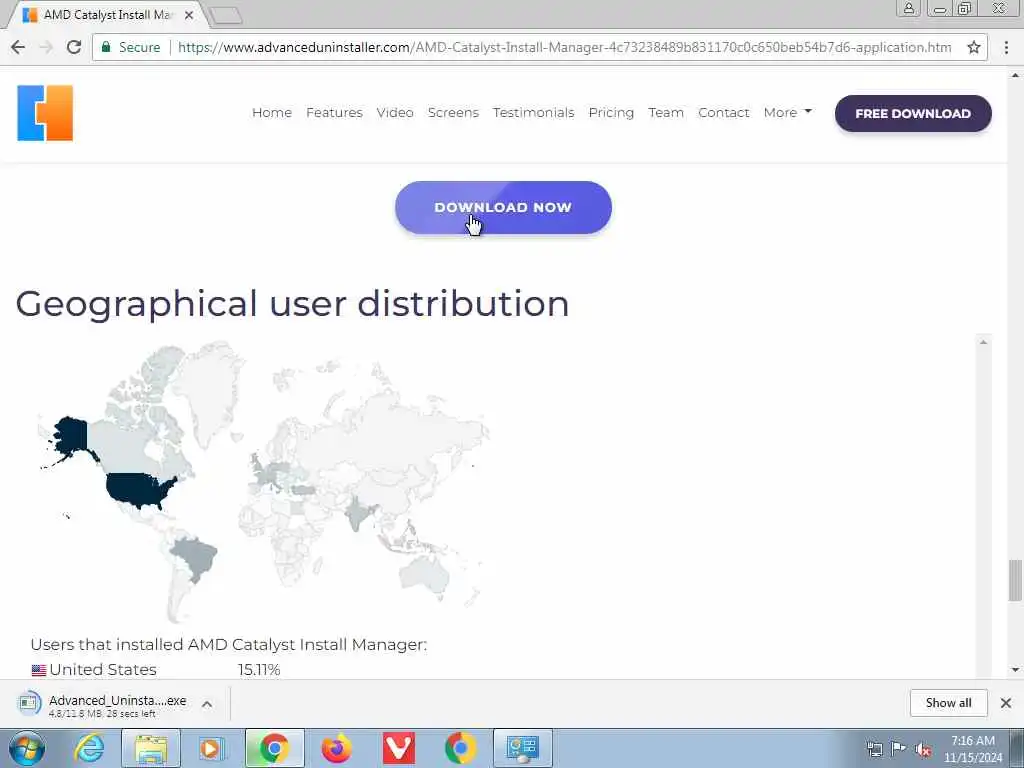Image resolution: width=1024 pixels, height=768 pixels.
Task: Click the page vertical scrollbar thumb
Action: coord(1015,580)
